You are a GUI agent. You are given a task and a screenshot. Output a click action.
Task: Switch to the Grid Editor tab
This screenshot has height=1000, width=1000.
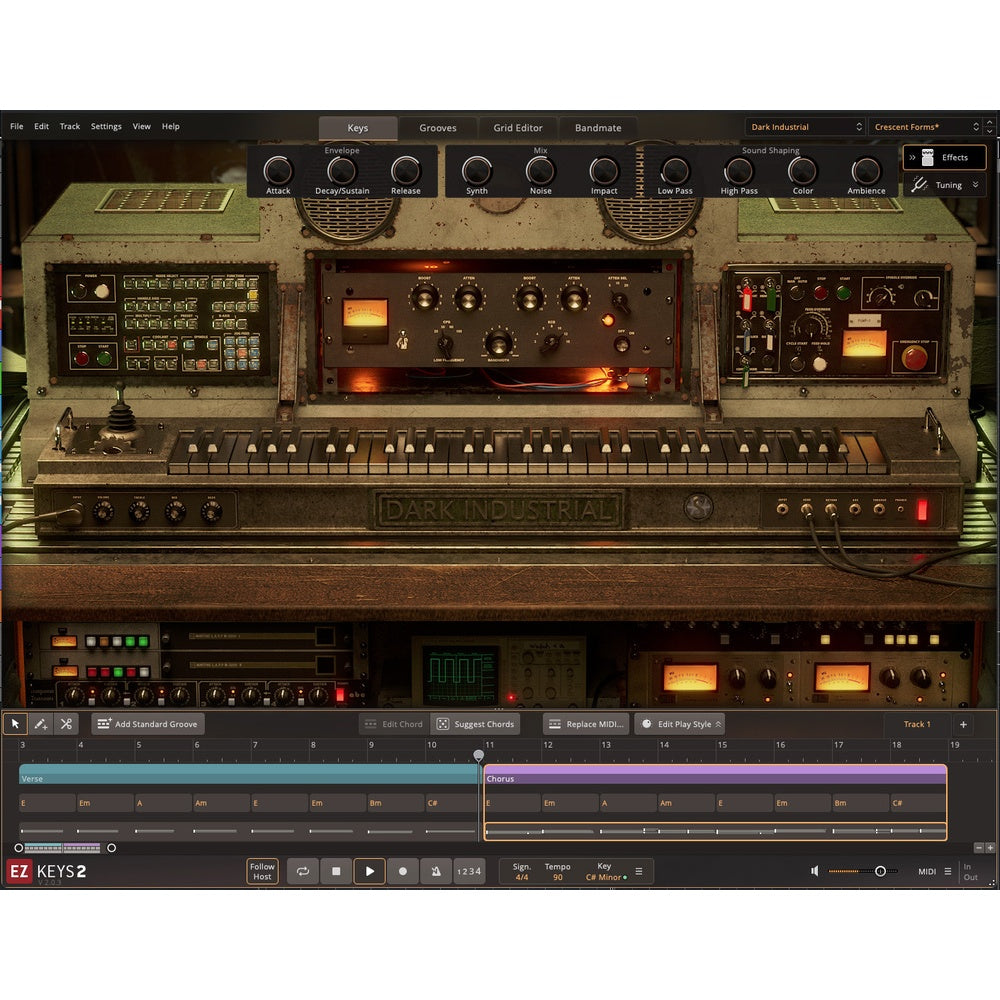[517, 127]
